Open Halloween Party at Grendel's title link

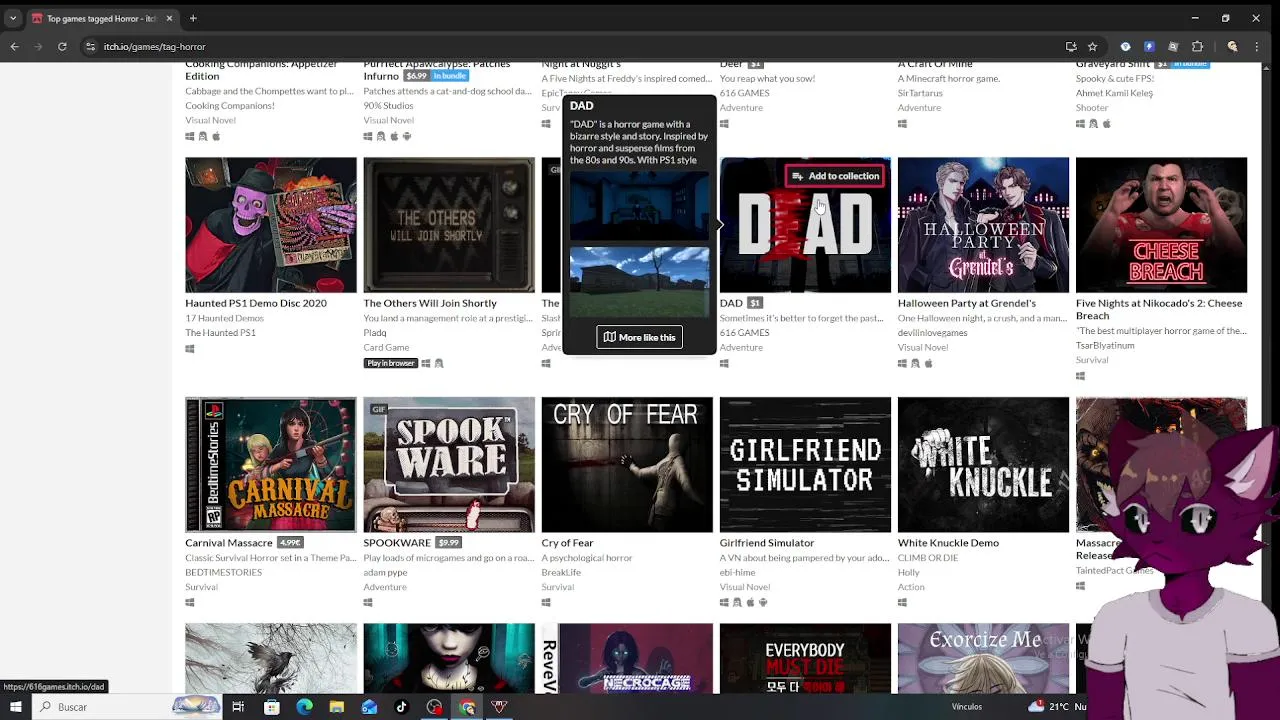pos(967,303)
